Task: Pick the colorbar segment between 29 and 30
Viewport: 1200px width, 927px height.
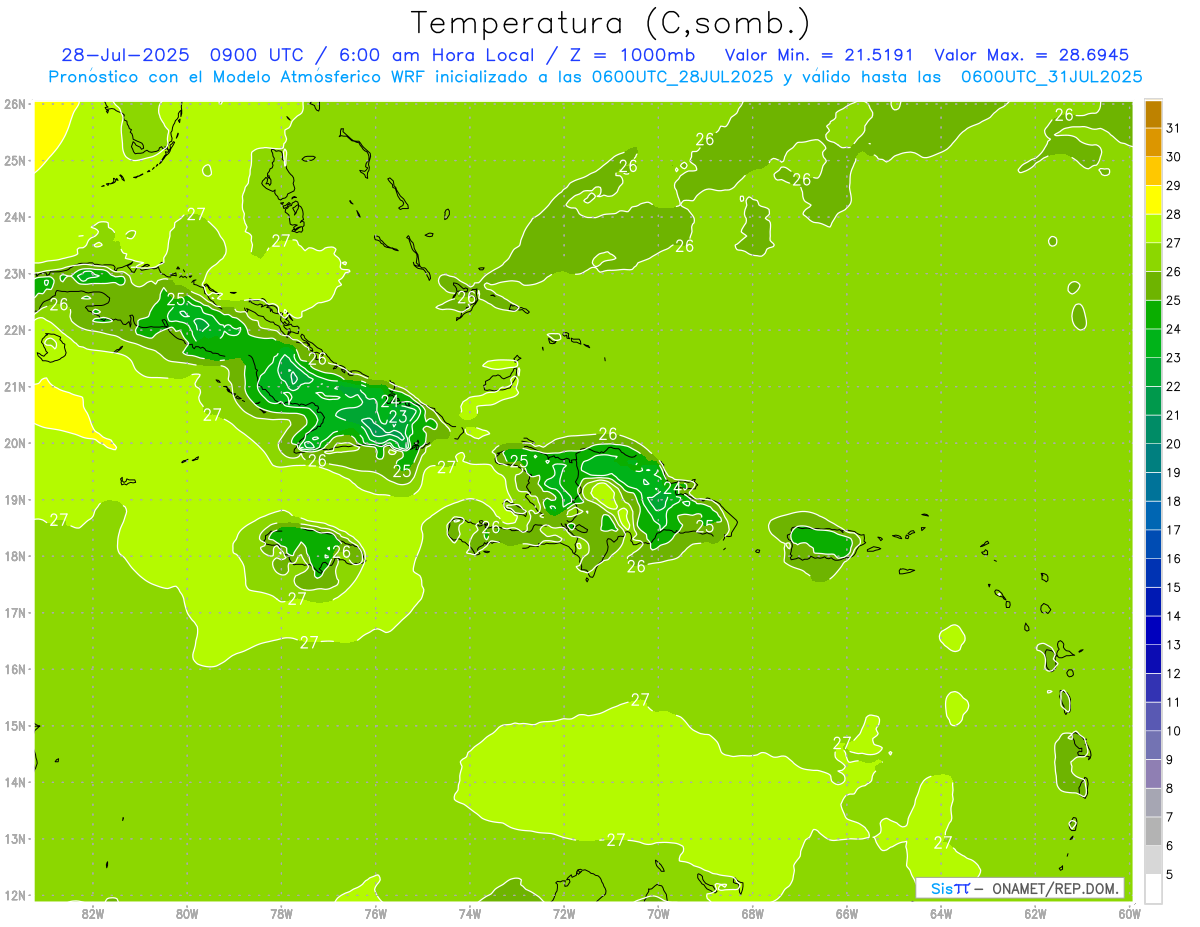Action: (x=1153, y=172)
